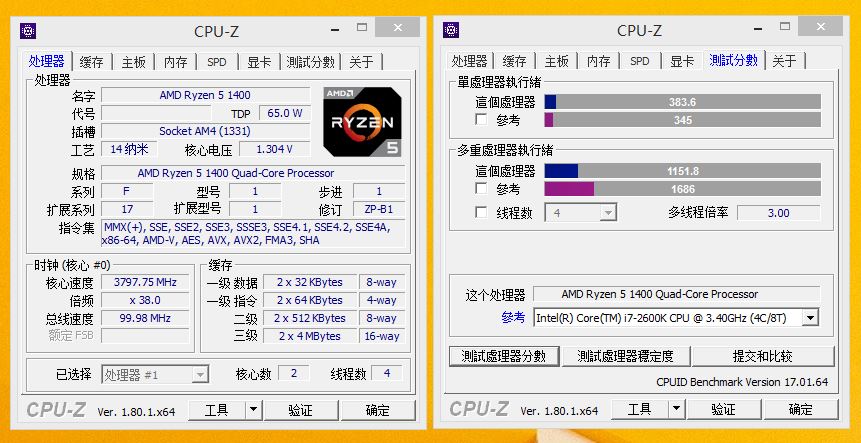This screenshot has width=861, height=443.
Task: Click Socket AM4 (1331) field
Action: click(x=205, y=131)
